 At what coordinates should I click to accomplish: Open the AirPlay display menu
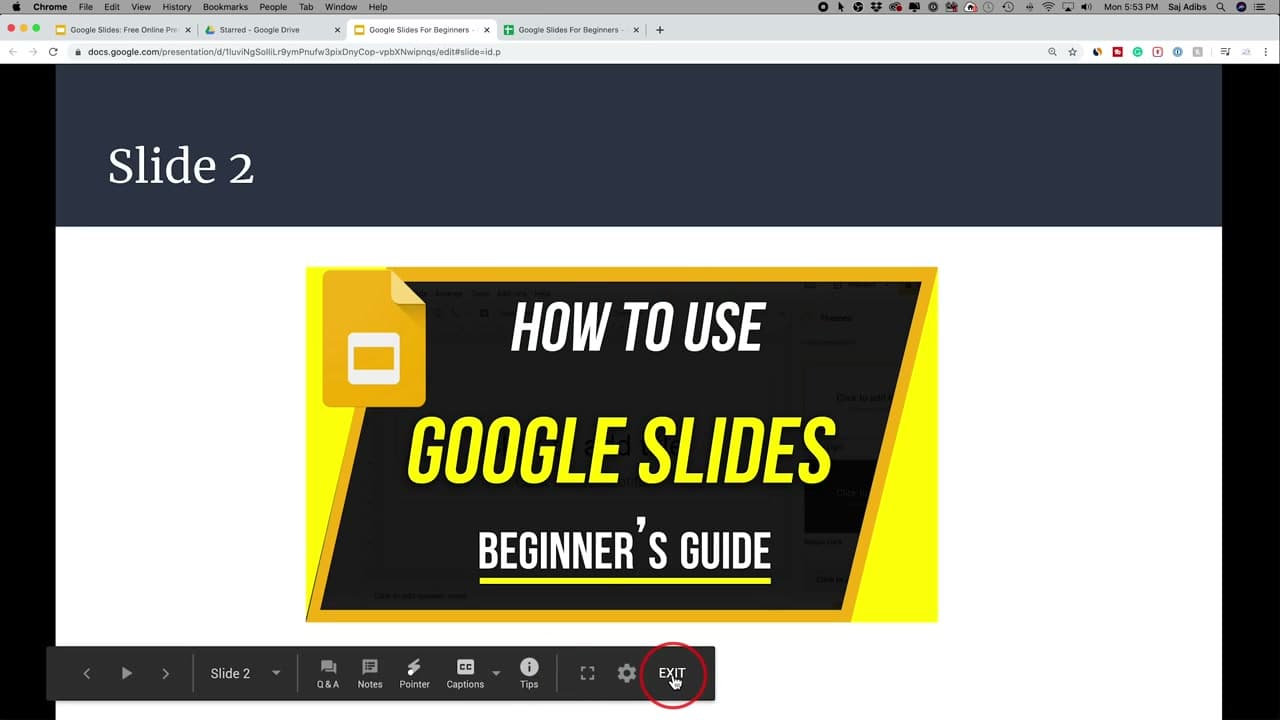1067,7
